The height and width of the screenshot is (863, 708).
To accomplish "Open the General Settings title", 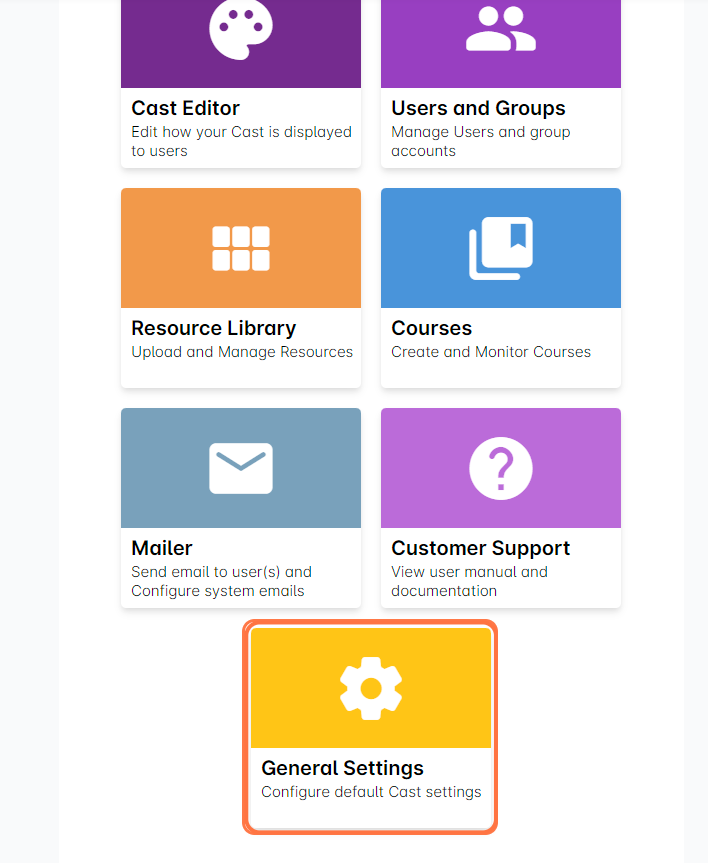I will (343, 768).
